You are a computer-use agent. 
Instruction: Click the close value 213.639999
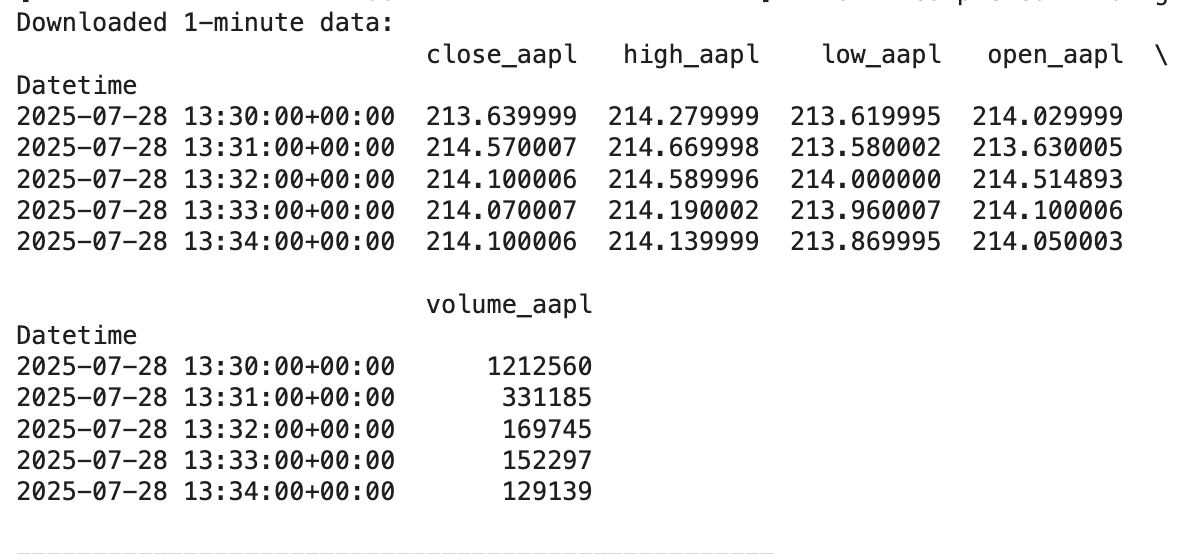point(502,117)
